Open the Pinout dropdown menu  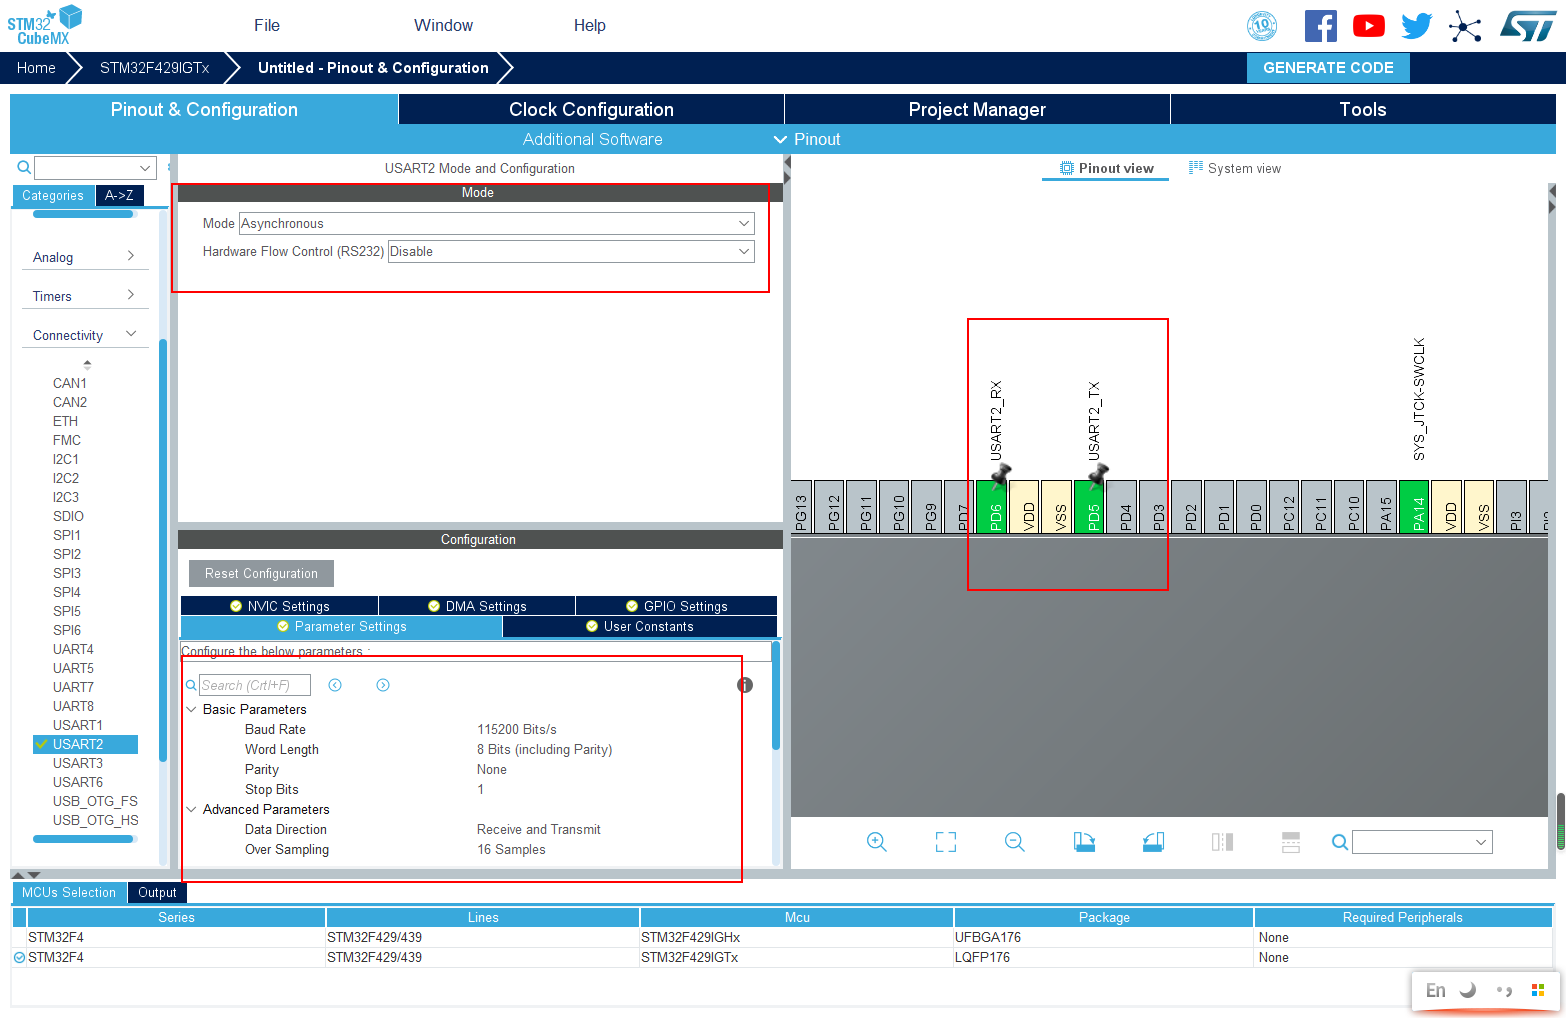[x=807, y=139]
